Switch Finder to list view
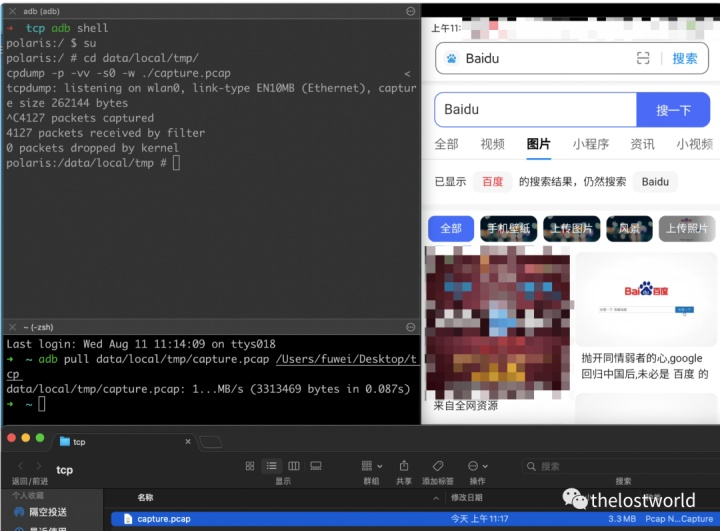Screen dimensions: 720x531 point(271,466)
